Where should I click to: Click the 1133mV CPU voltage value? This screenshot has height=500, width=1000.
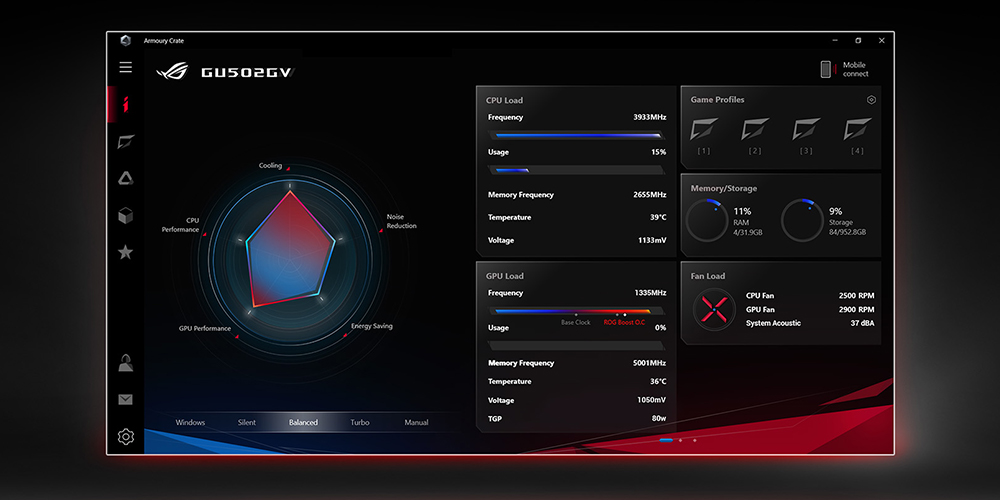click(x=652, y=240)
